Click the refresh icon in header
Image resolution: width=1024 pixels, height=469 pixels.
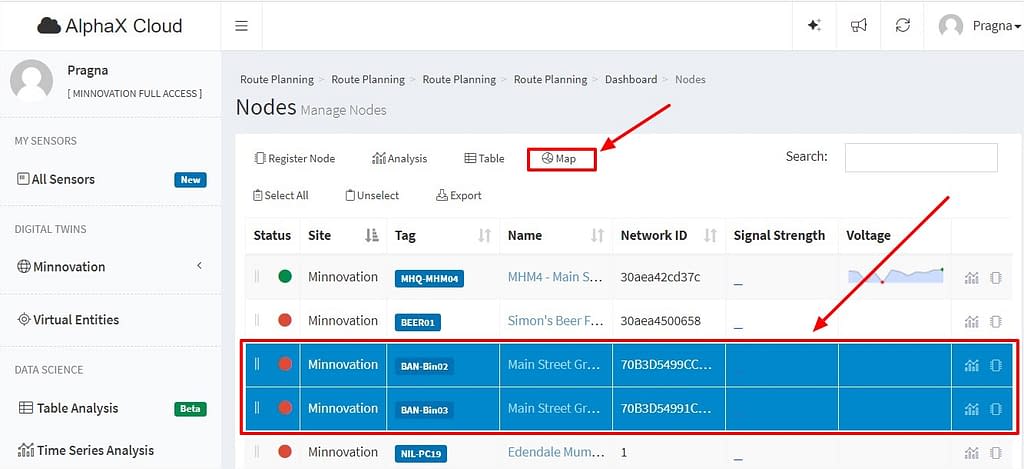click(x=903, y=25)
